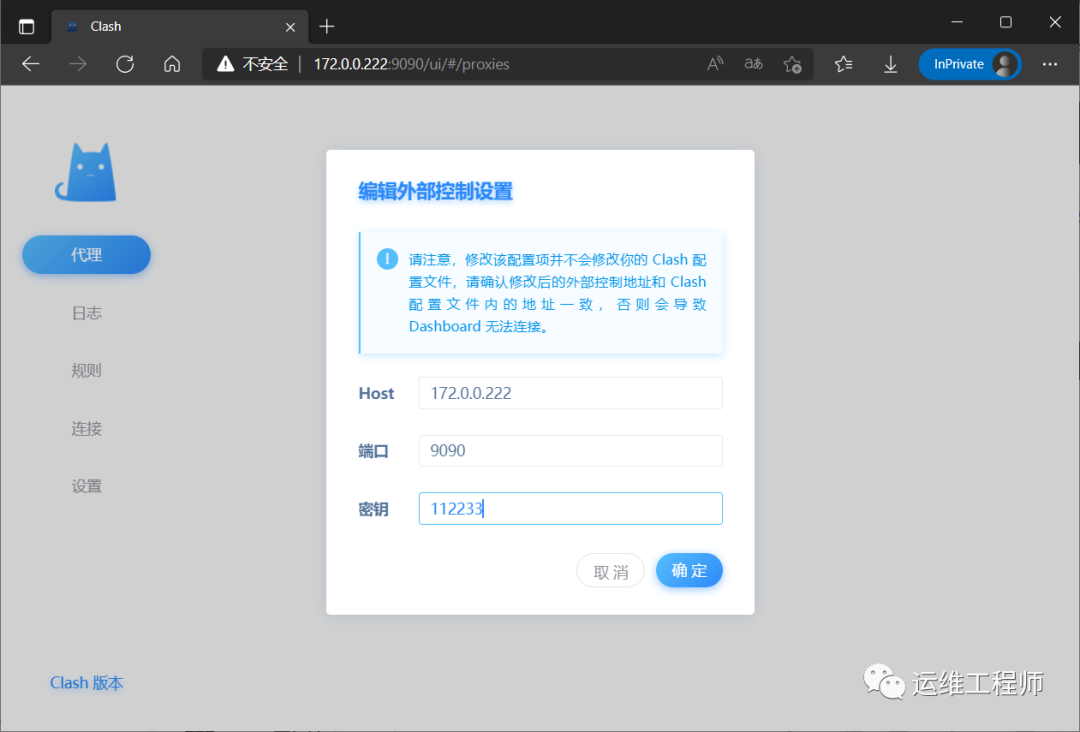Click the add to favorites control
The height and width of the screenshot is (732, 1080).
click(793, 63)
